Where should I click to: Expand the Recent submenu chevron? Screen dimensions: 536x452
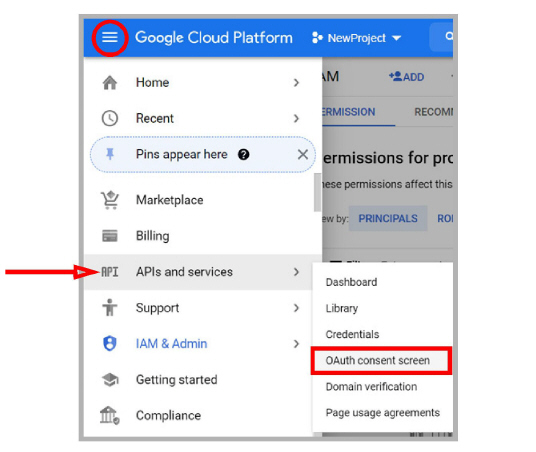click(296, 118)
